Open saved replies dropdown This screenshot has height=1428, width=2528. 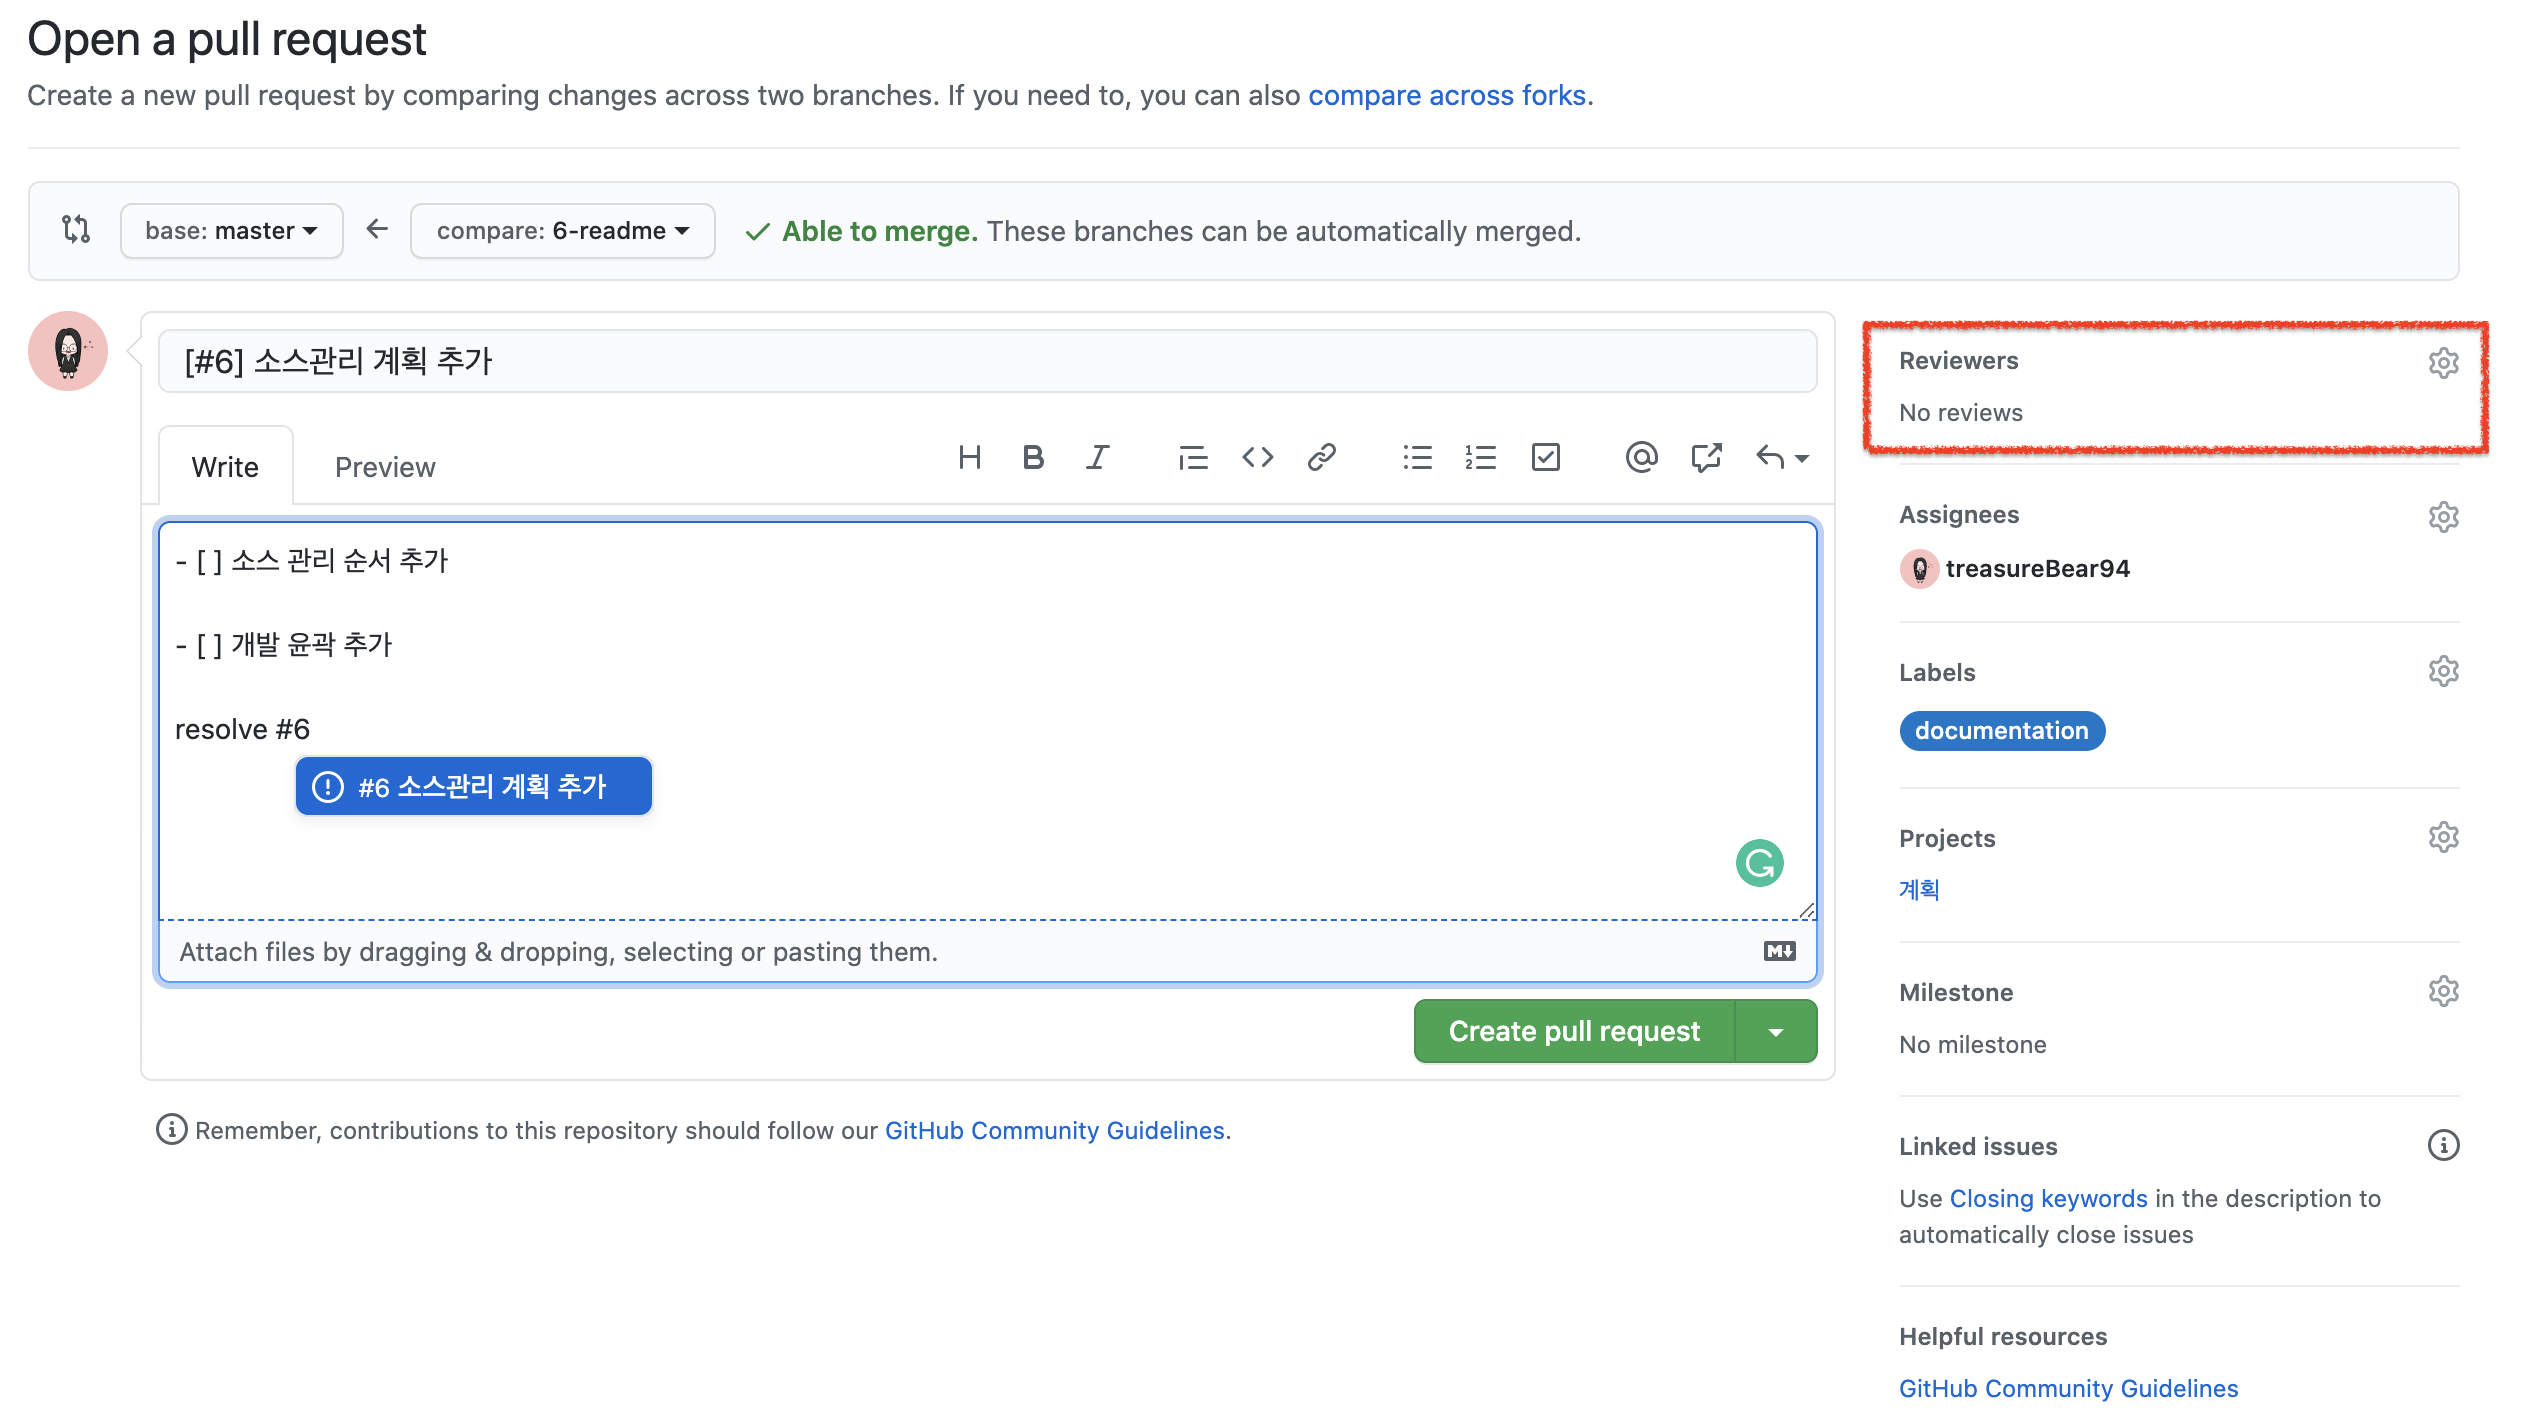(x=1782, y=458)
